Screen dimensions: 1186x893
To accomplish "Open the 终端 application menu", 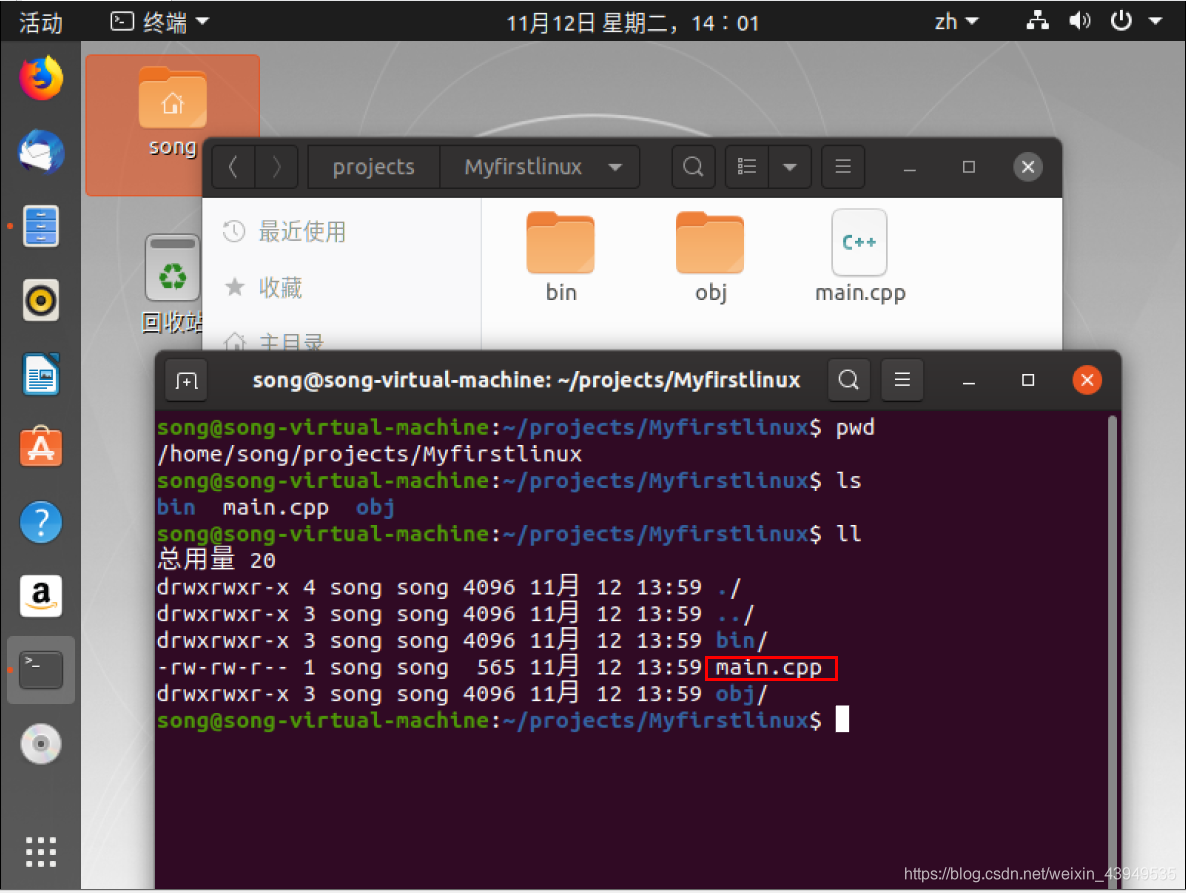I will pos(160,22).
